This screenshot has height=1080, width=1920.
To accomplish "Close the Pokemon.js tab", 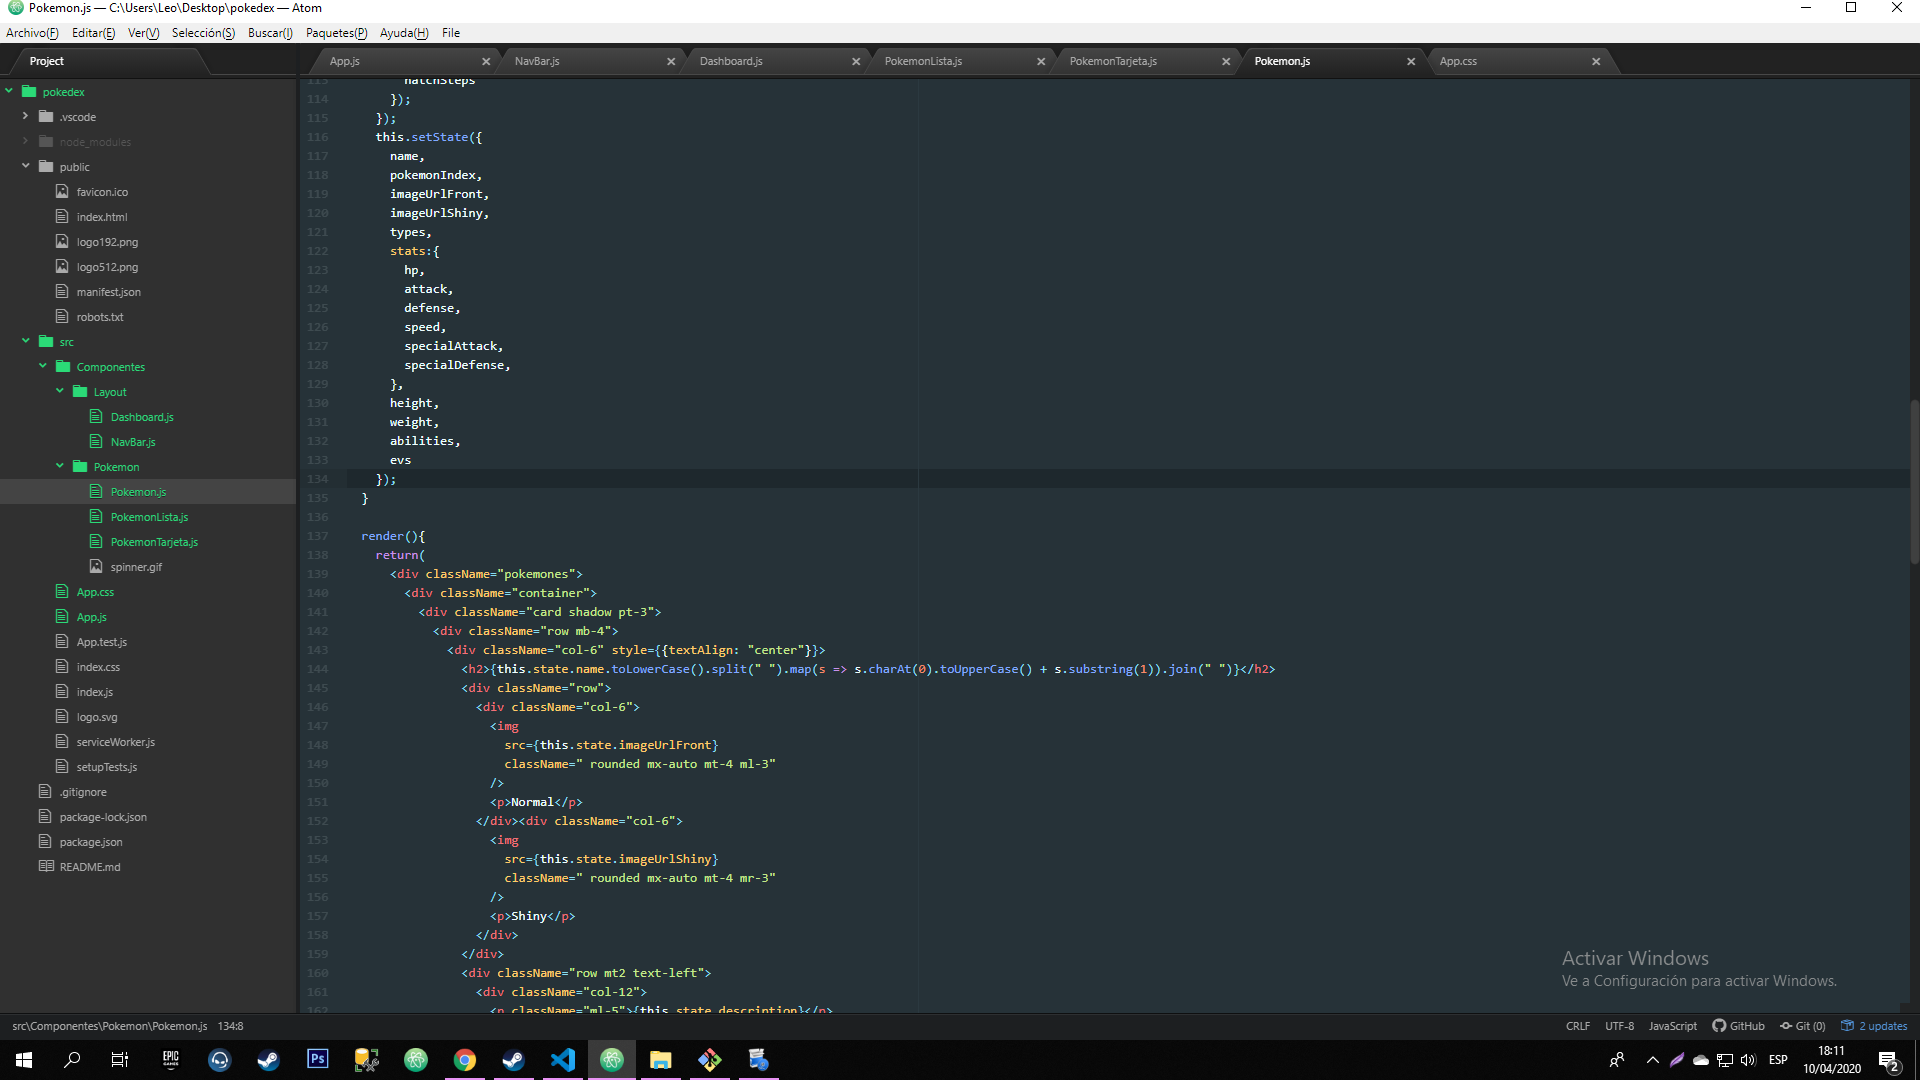I will coord(1411,61).
